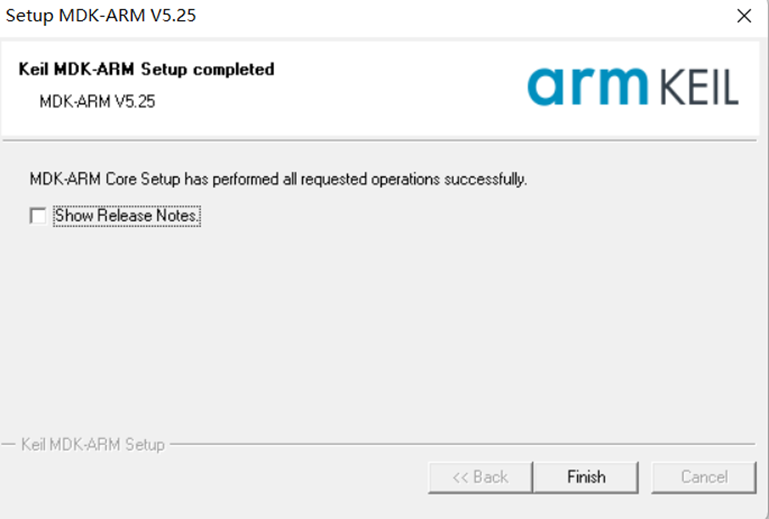Click the "Setup MDK-ARM V5.25" title bar text
Viewport: 769px width, 519px height.
coord(94,16)
